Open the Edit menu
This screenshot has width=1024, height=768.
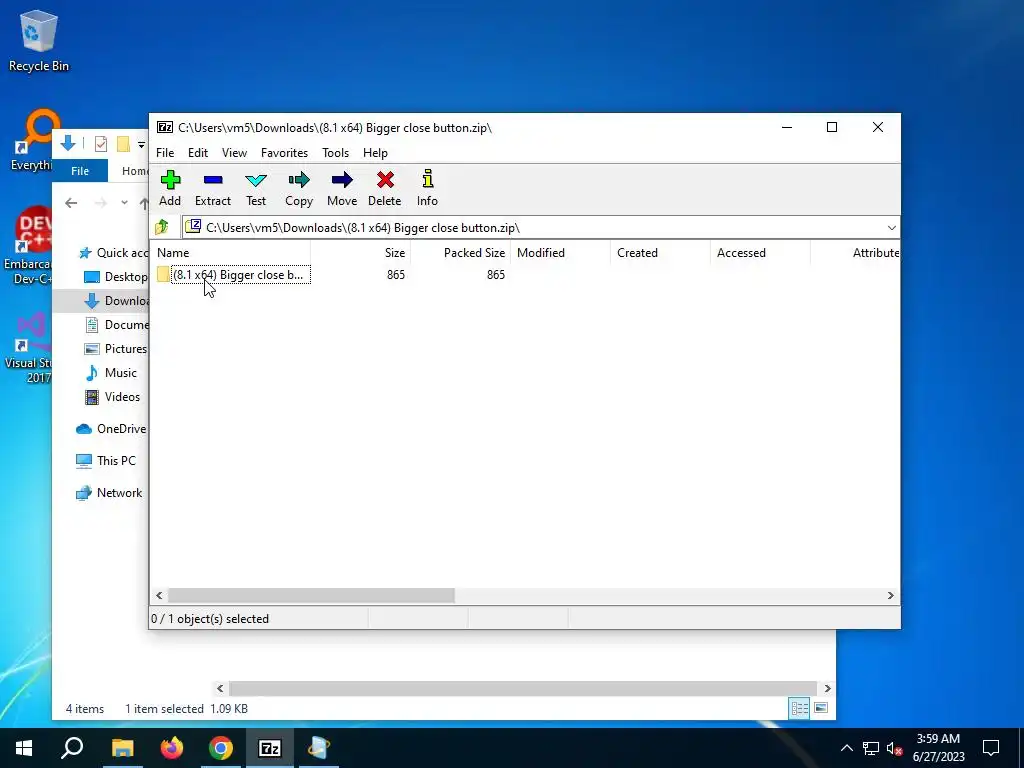tap(198, 153)
